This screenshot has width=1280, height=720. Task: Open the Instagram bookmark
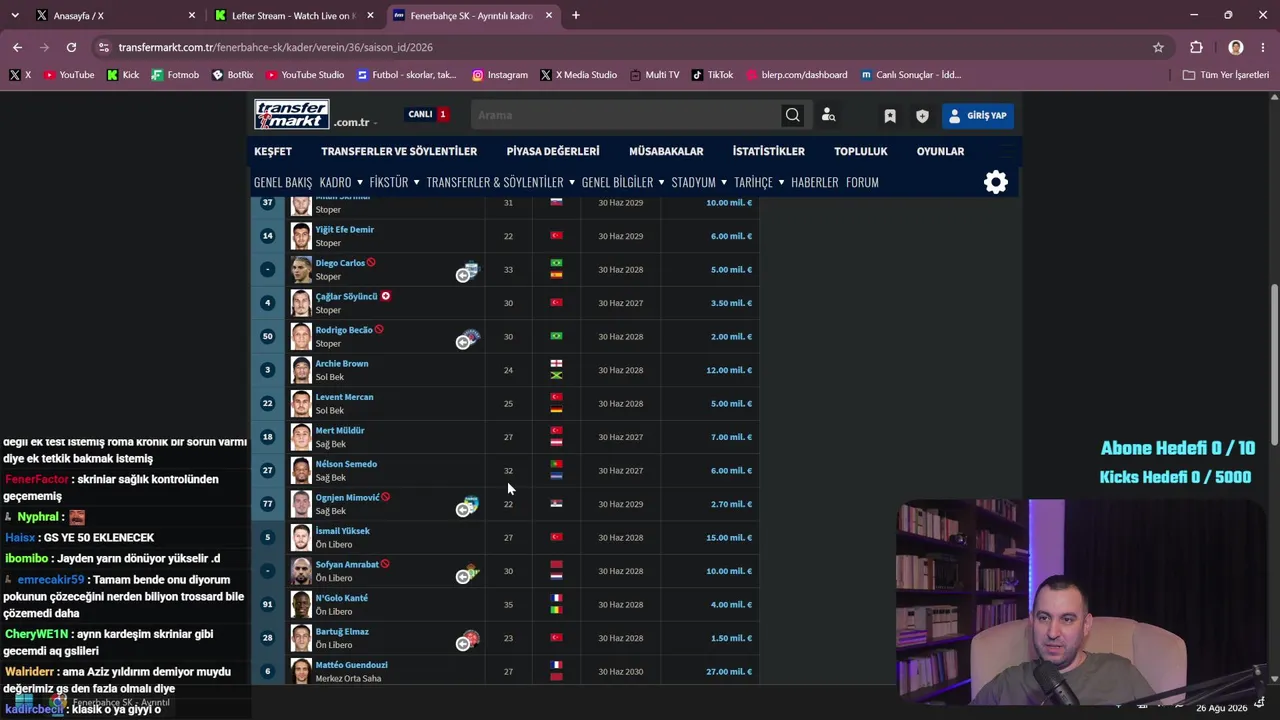pos(500,75)
